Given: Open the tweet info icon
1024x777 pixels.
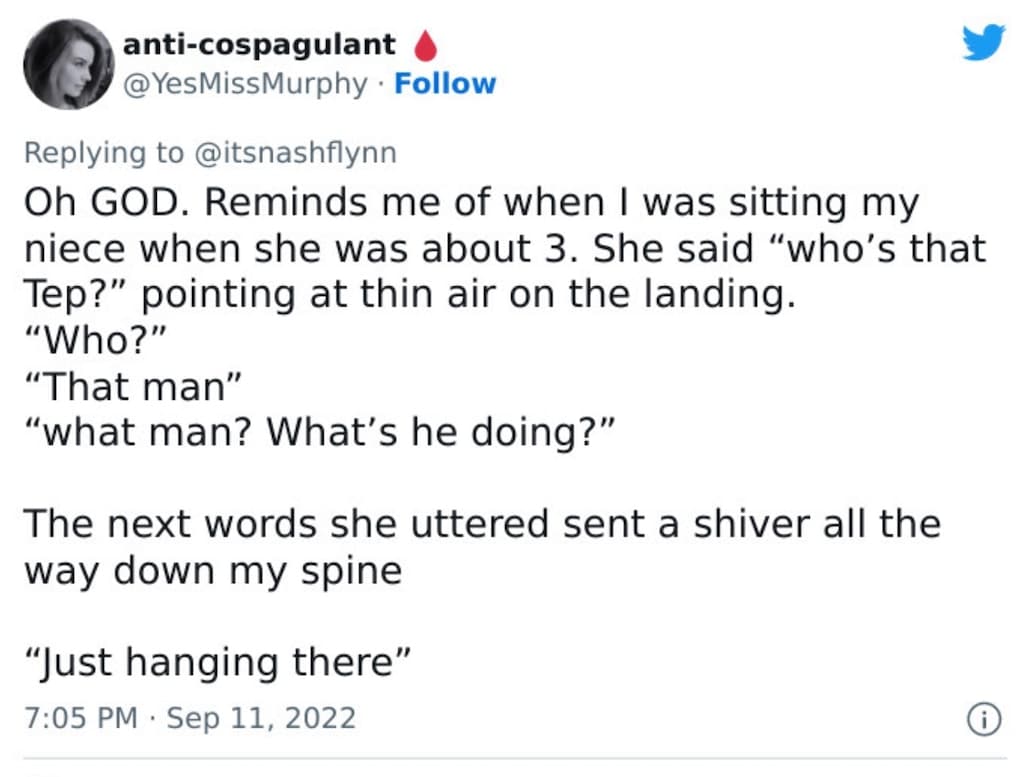Looking at the screenshot, I should coord(984,720).
